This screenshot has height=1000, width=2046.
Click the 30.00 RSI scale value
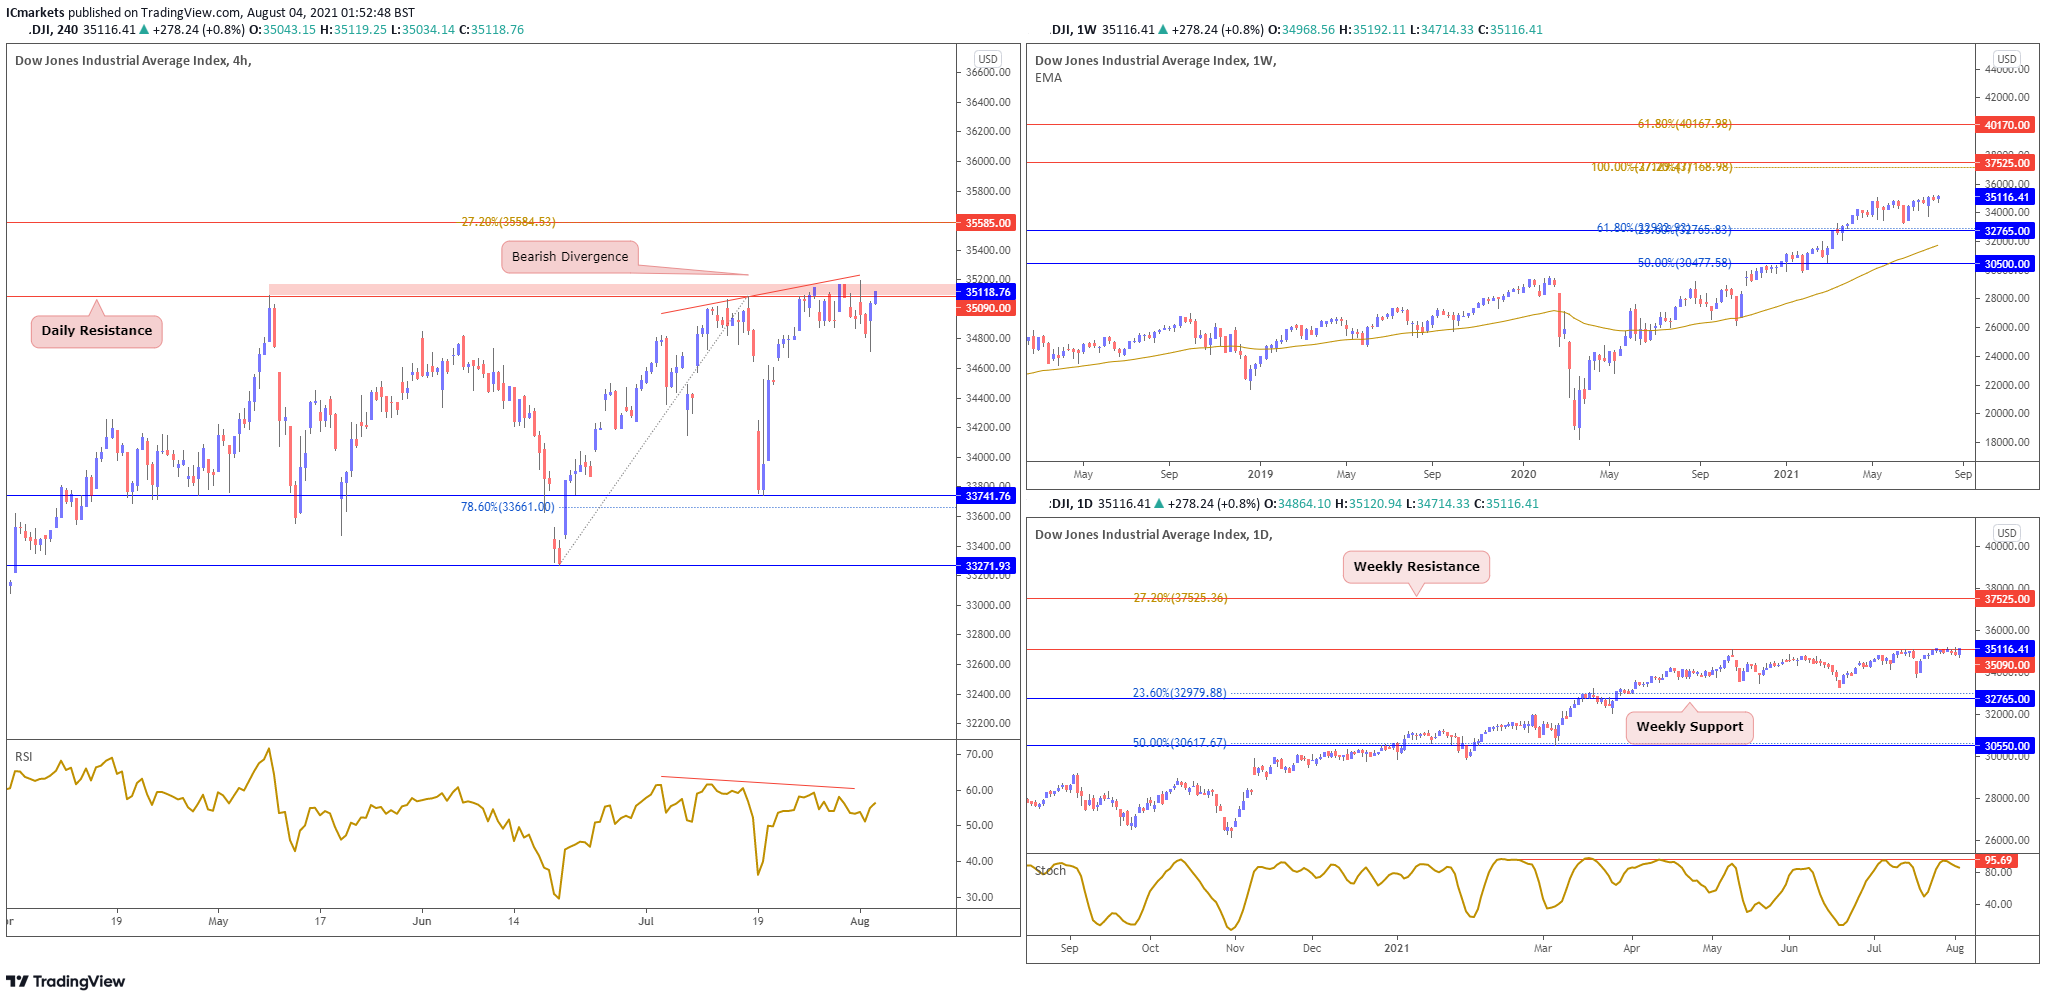click(x=979, y=898)
